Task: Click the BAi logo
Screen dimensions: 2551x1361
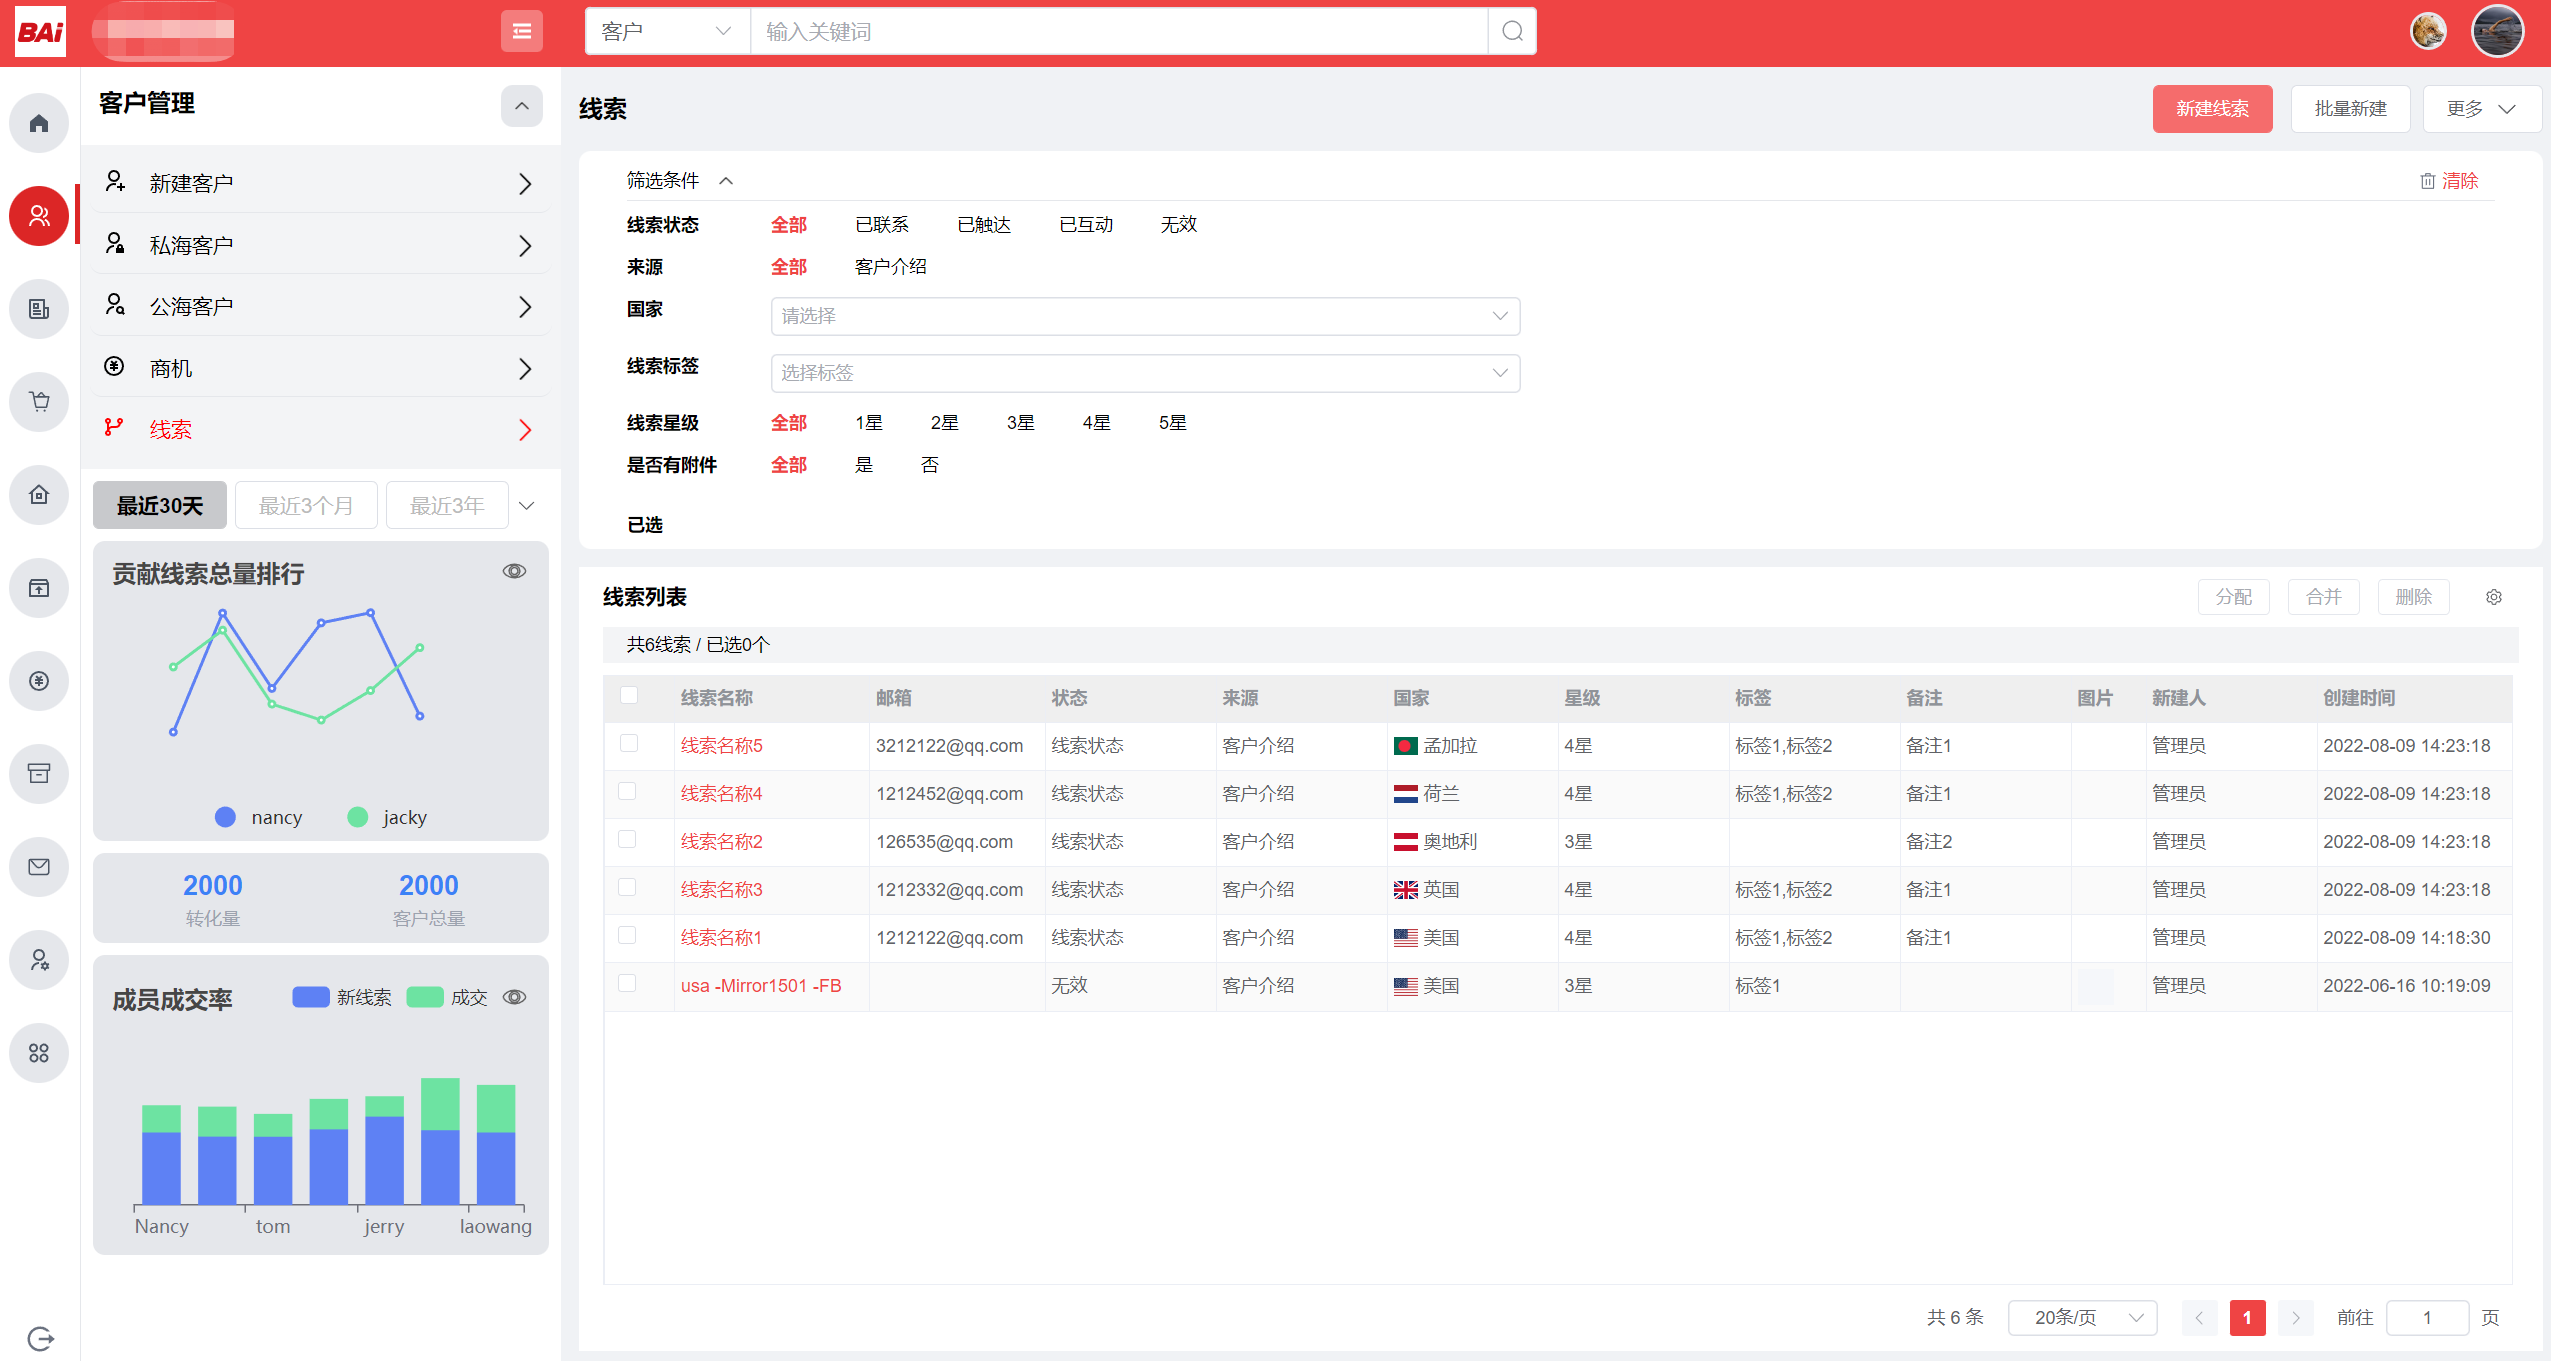Action: point(41,32)
